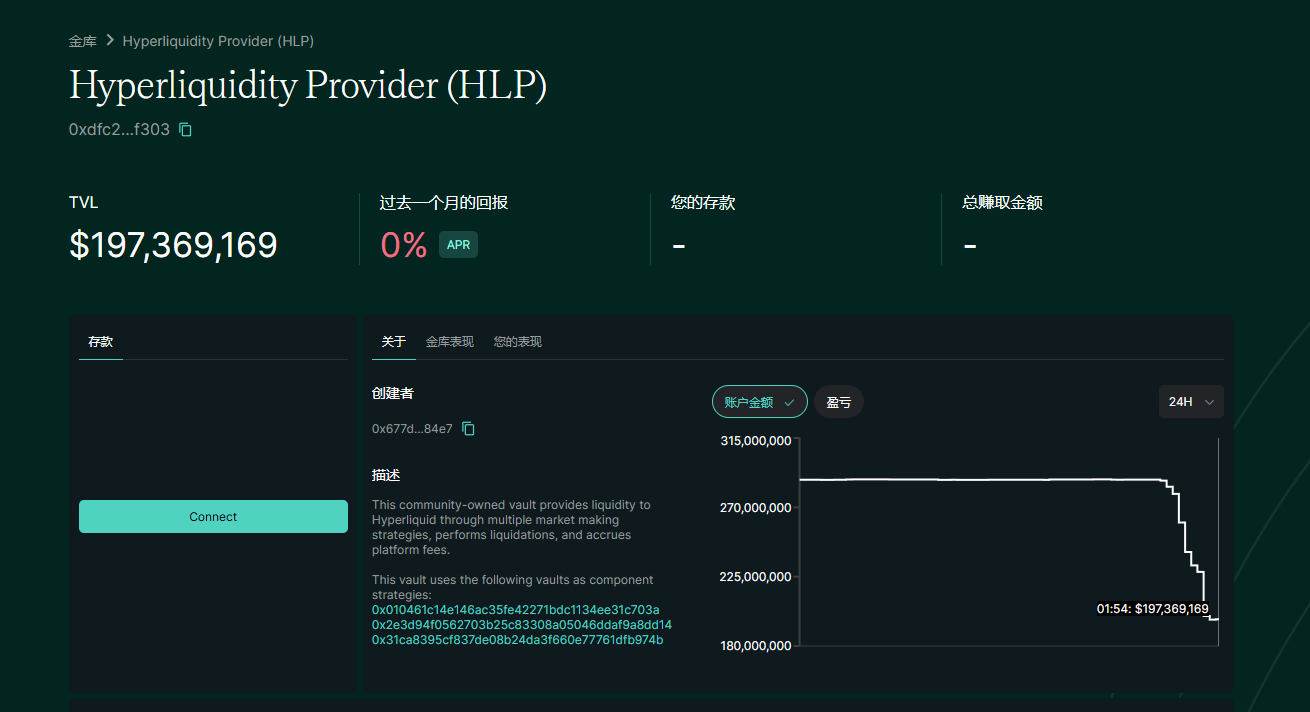Switch to the 金库表现 tab
The width and height of the screenshot is (1310, 712).
pyautogui.click(x=449, y=342)
